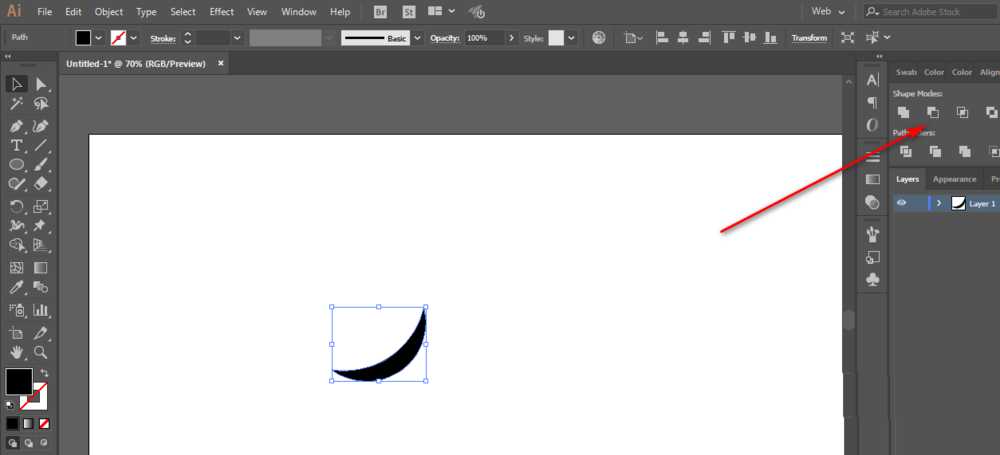This screenshot has height=455, width=1000.
Task: Click the Intersect shape mode icon
Action: coord(962,113)
